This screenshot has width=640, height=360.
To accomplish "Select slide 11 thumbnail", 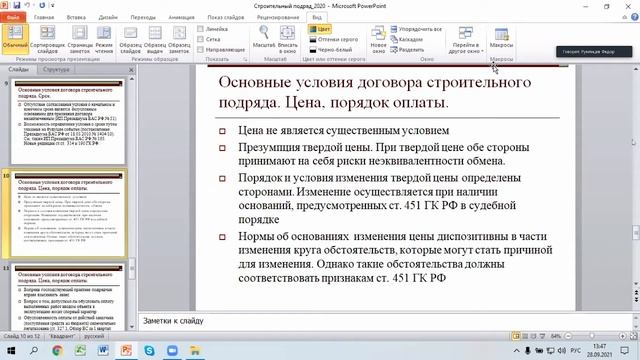I will pyautogui.click(x=68, y=297).
